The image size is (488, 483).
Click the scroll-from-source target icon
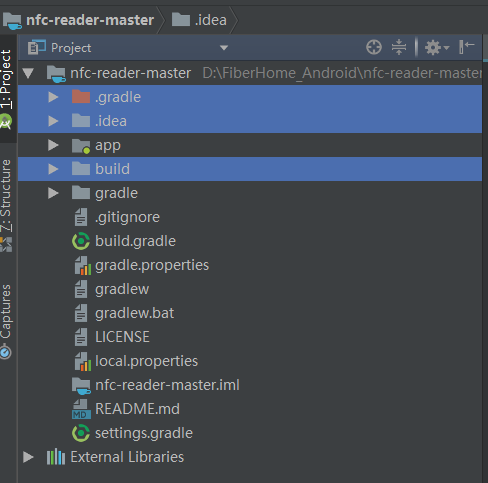(374, 47)
